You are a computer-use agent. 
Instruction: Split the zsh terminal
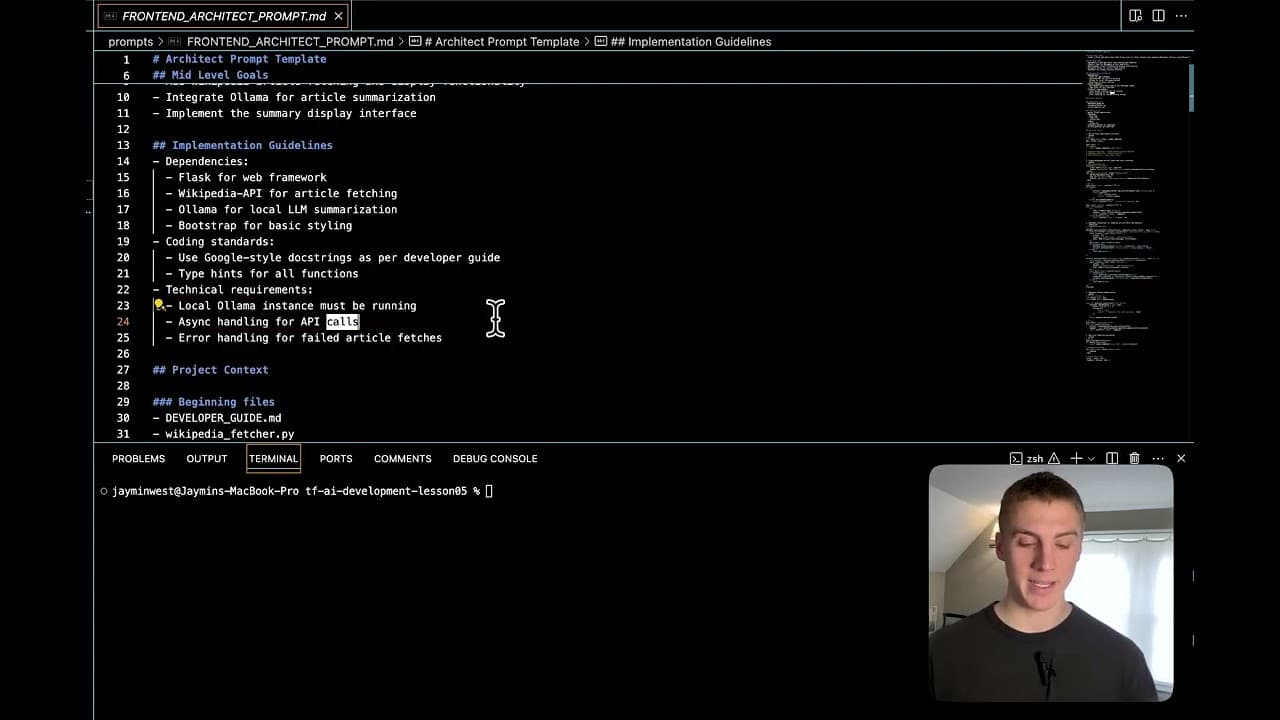click(x=1112, y=458)
